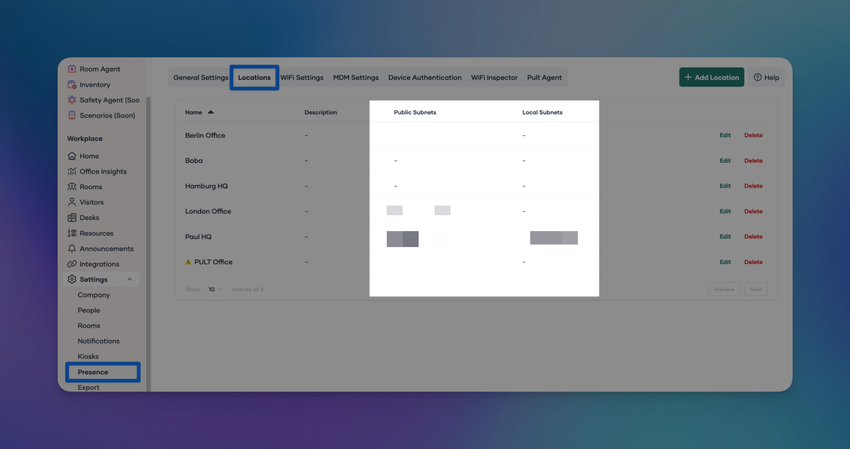
Task: Select Presence in Settings submenu
Action: click(x=93, y=372)
